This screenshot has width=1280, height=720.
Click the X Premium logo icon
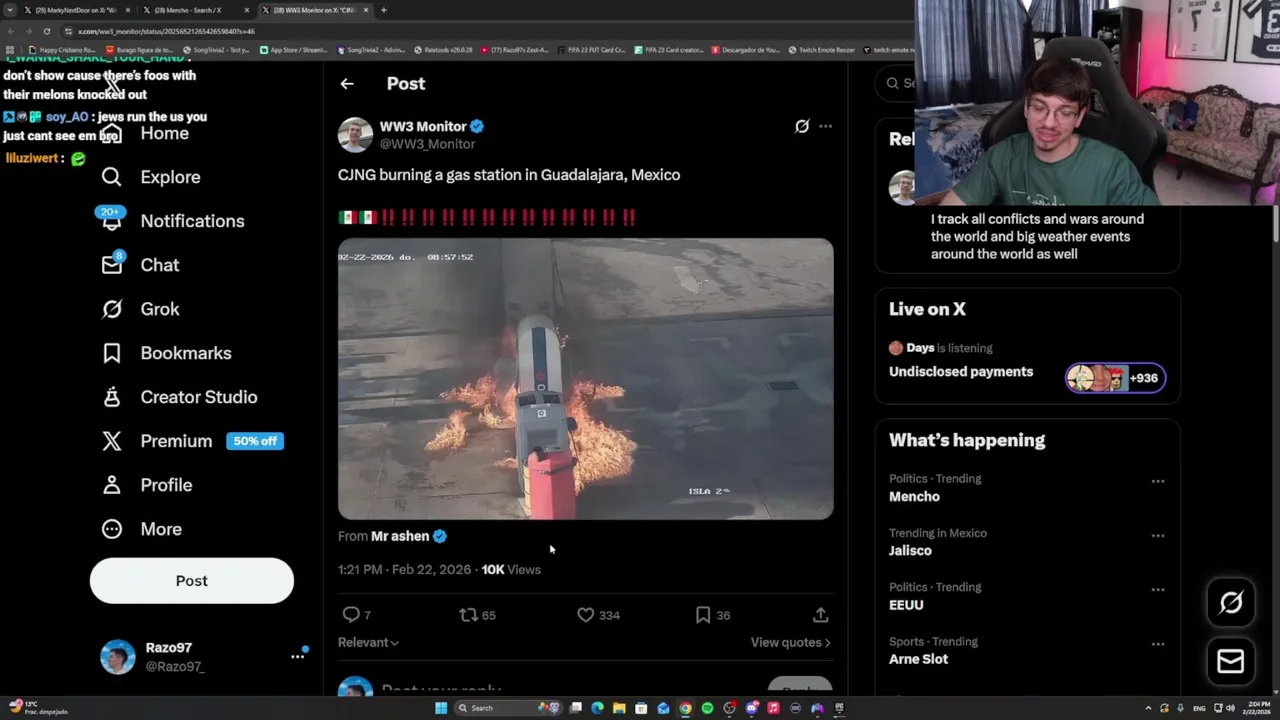(x=112, y=441)
